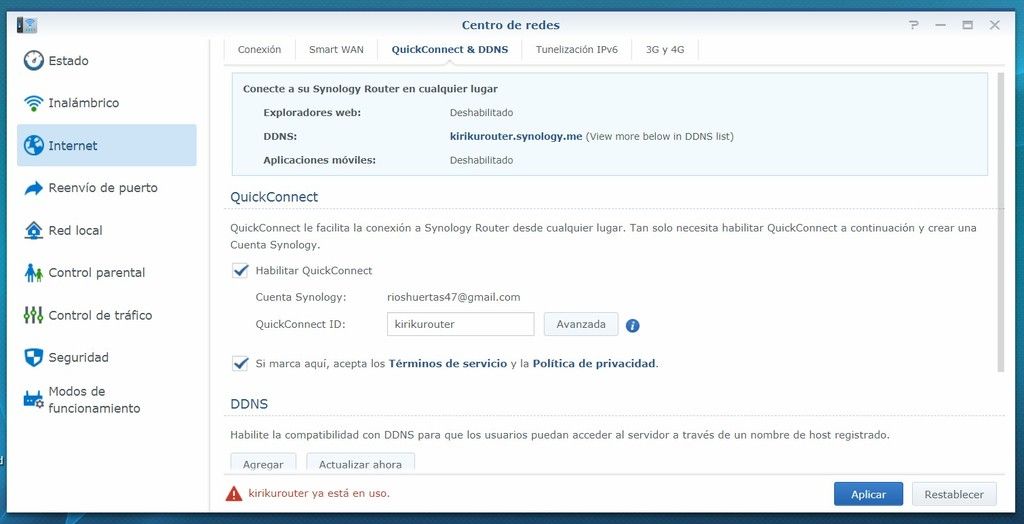Image resolution: width=1024 pixels, height=524 pixels.
Task: Open the help question mark
Action: pyautogui.click(x=914, y=25)
